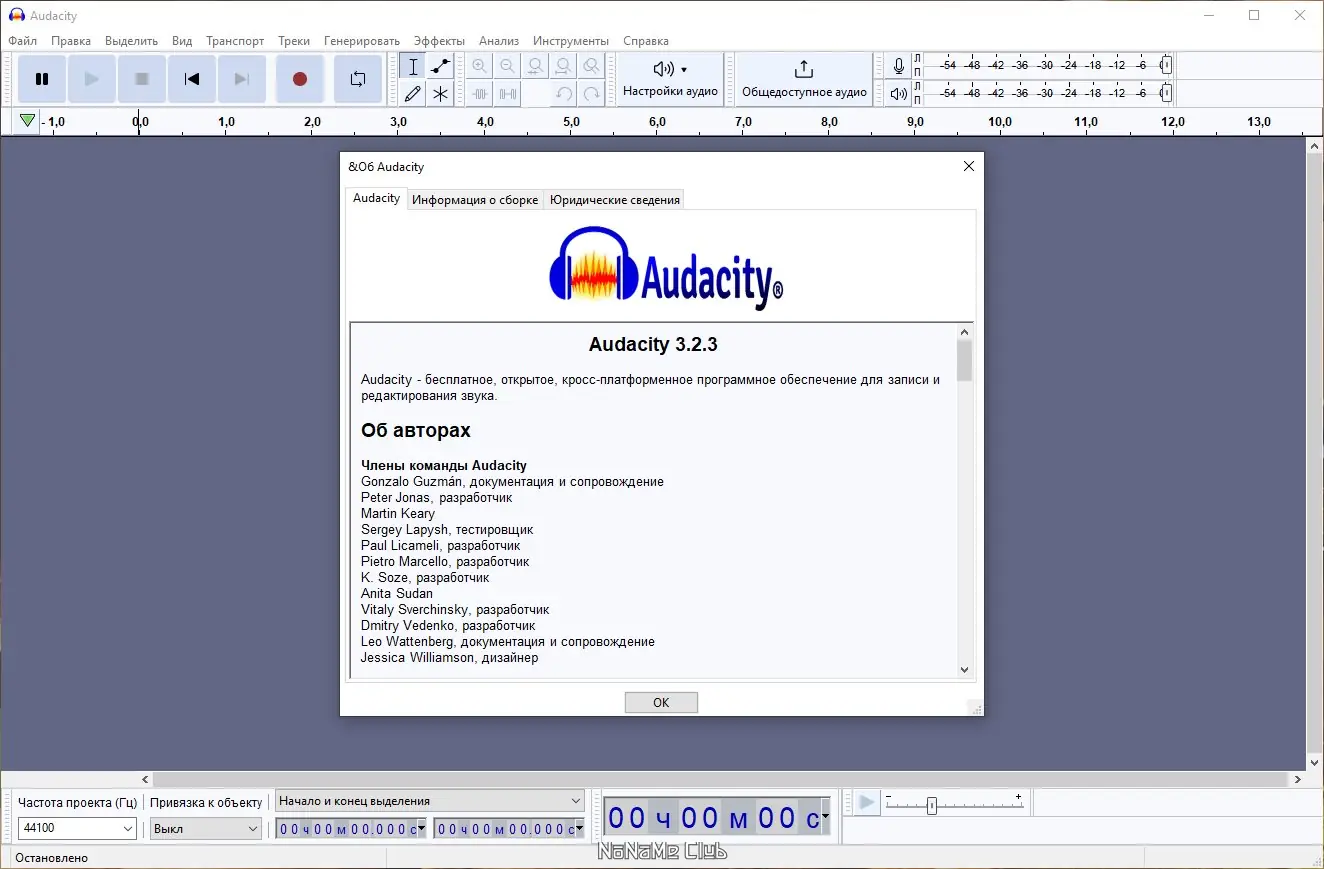This screenshot has width=1324, height=869.
Task: Select the pencil Draw tool
Action: pos(413,94)
